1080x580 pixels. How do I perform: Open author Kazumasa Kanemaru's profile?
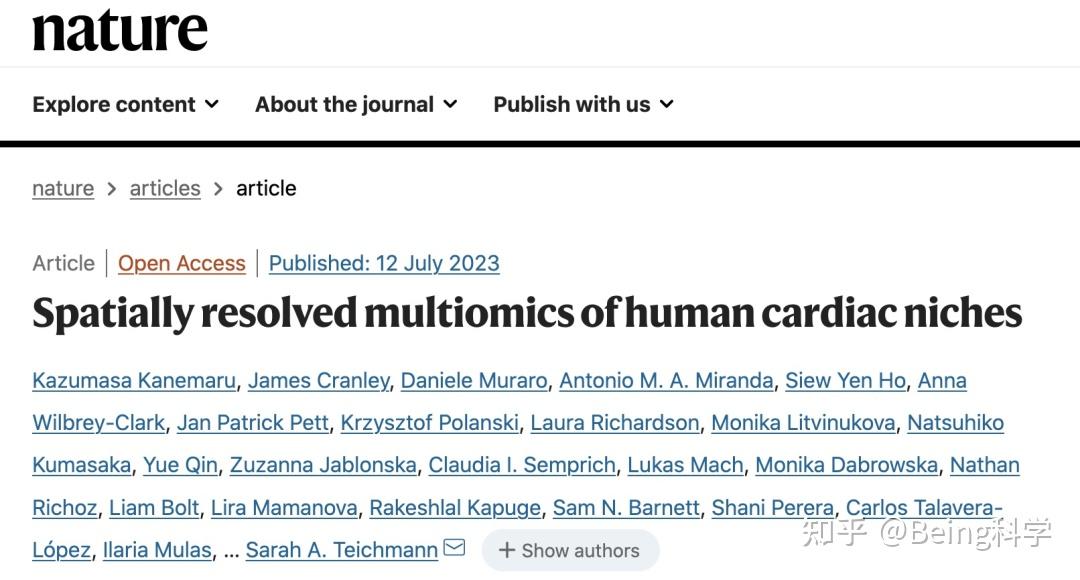point(134,380)
